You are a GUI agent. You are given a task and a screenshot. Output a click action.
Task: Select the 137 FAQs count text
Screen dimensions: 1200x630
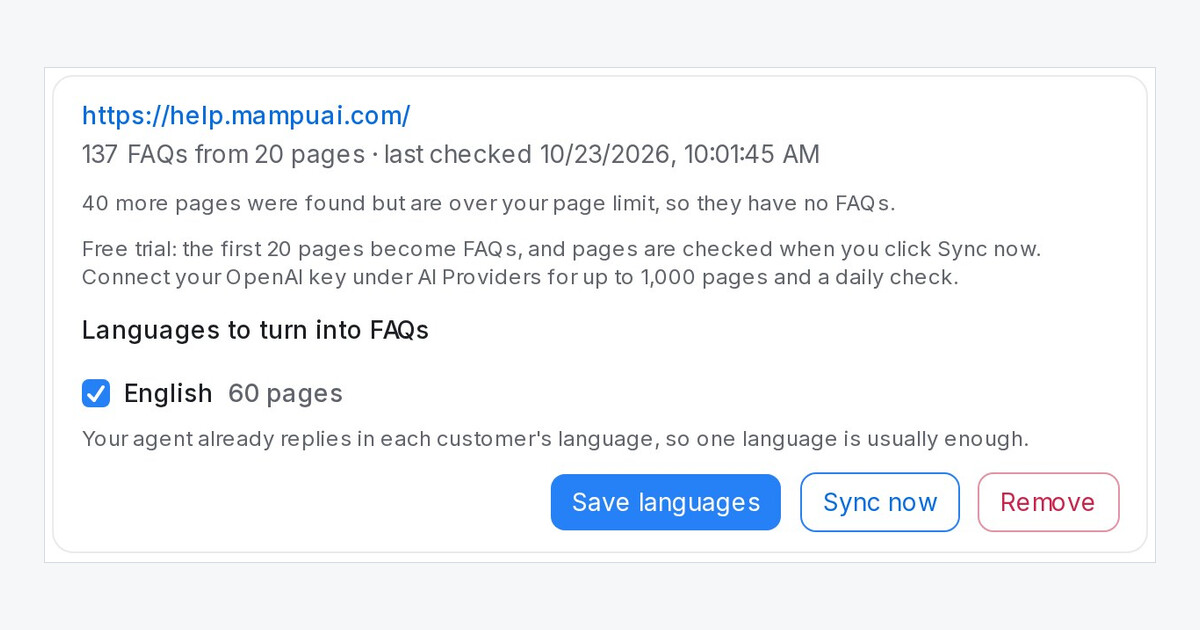135,154
